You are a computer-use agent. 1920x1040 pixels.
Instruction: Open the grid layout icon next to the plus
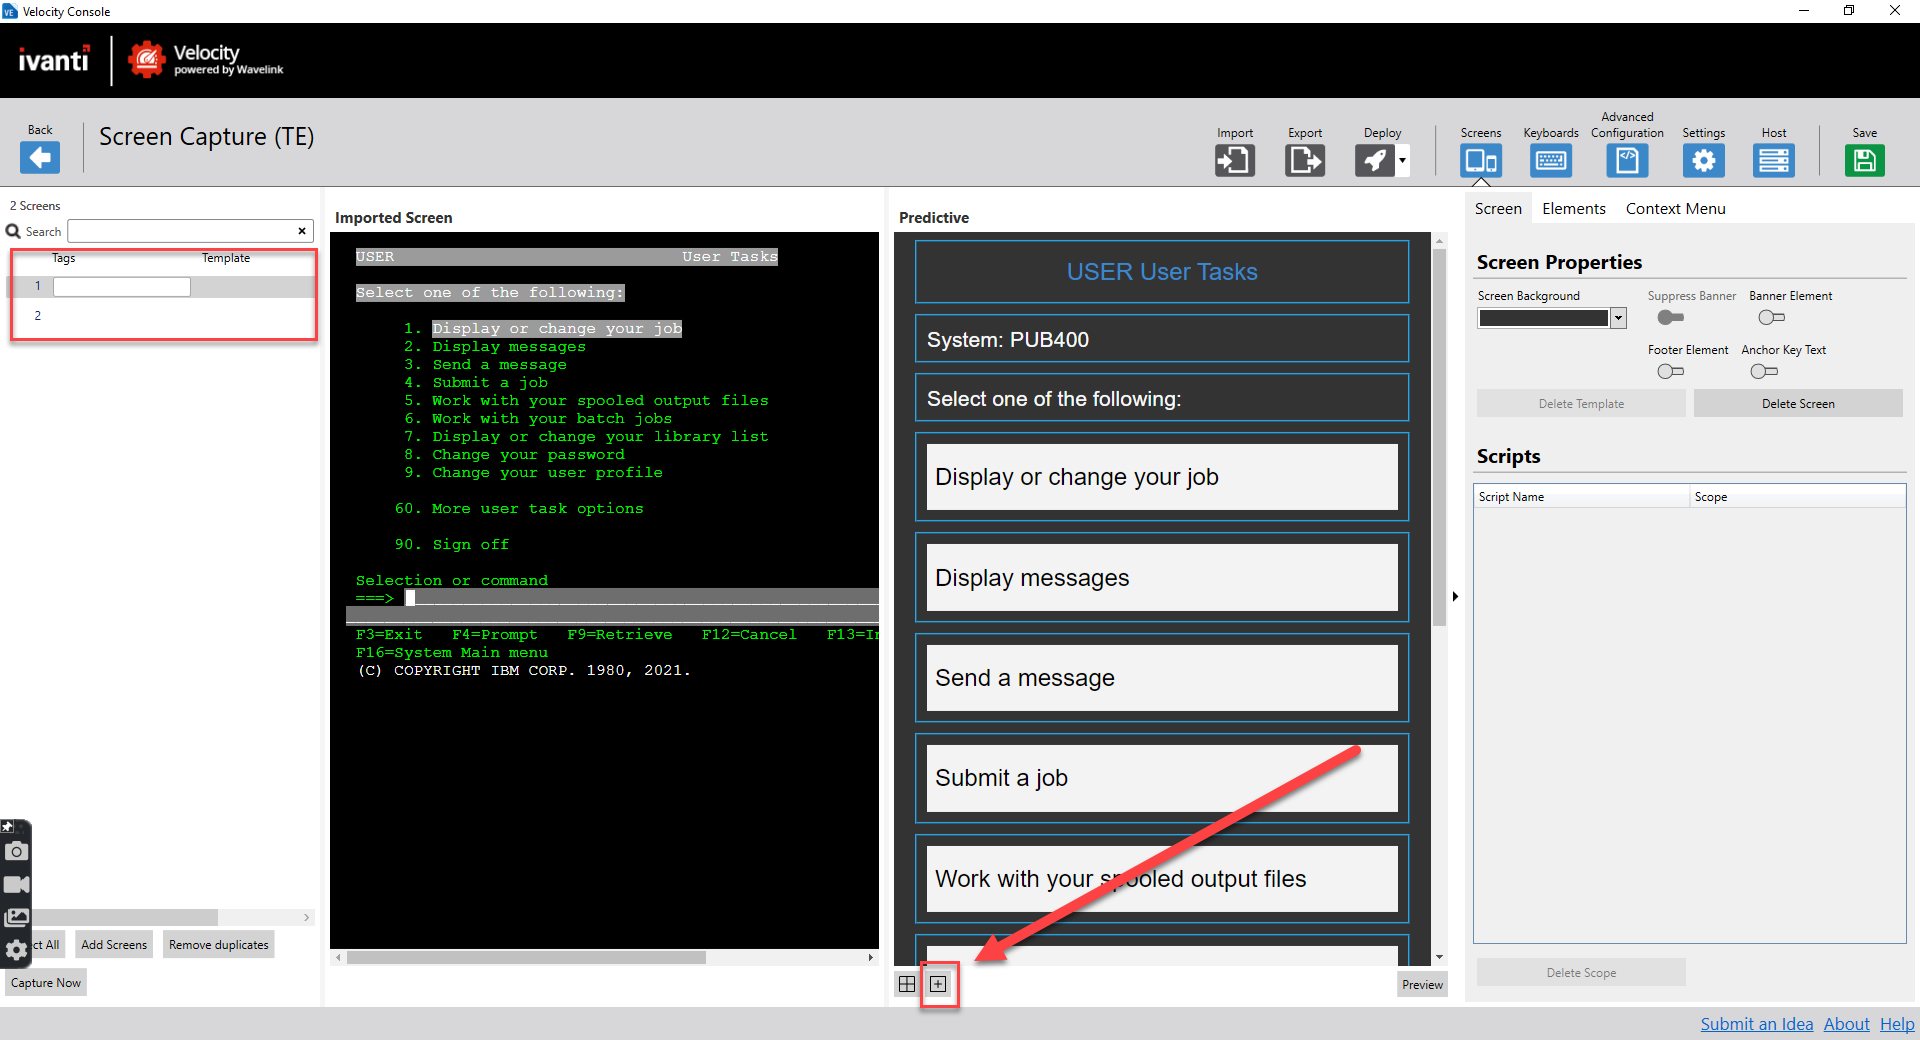click(906, 984)
